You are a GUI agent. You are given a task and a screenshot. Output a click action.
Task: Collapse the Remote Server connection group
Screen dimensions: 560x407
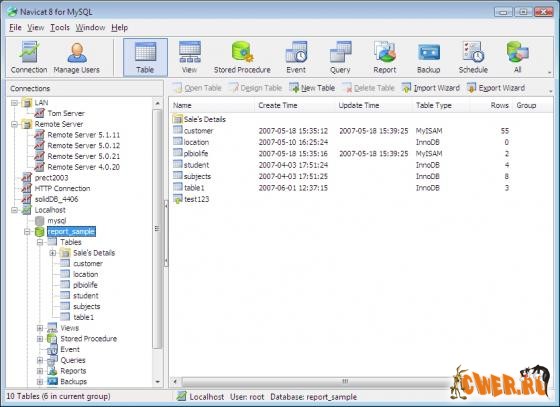point(14,124)
